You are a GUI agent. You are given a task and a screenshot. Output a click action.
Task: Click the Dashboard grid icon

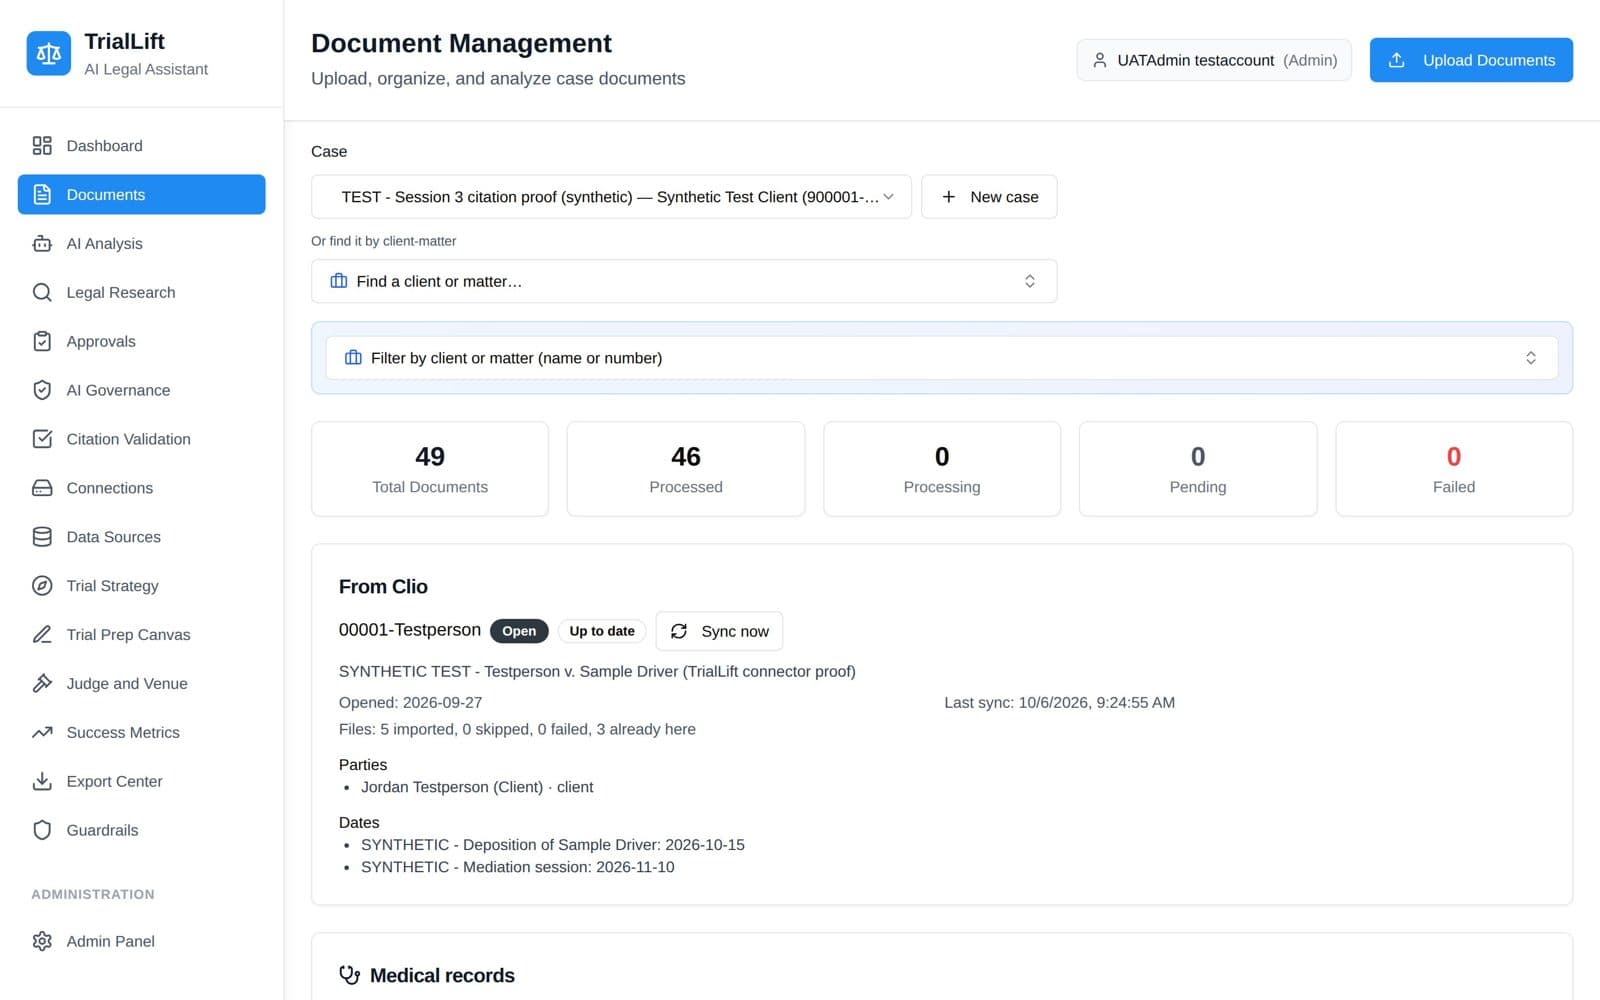pos(42,146)
